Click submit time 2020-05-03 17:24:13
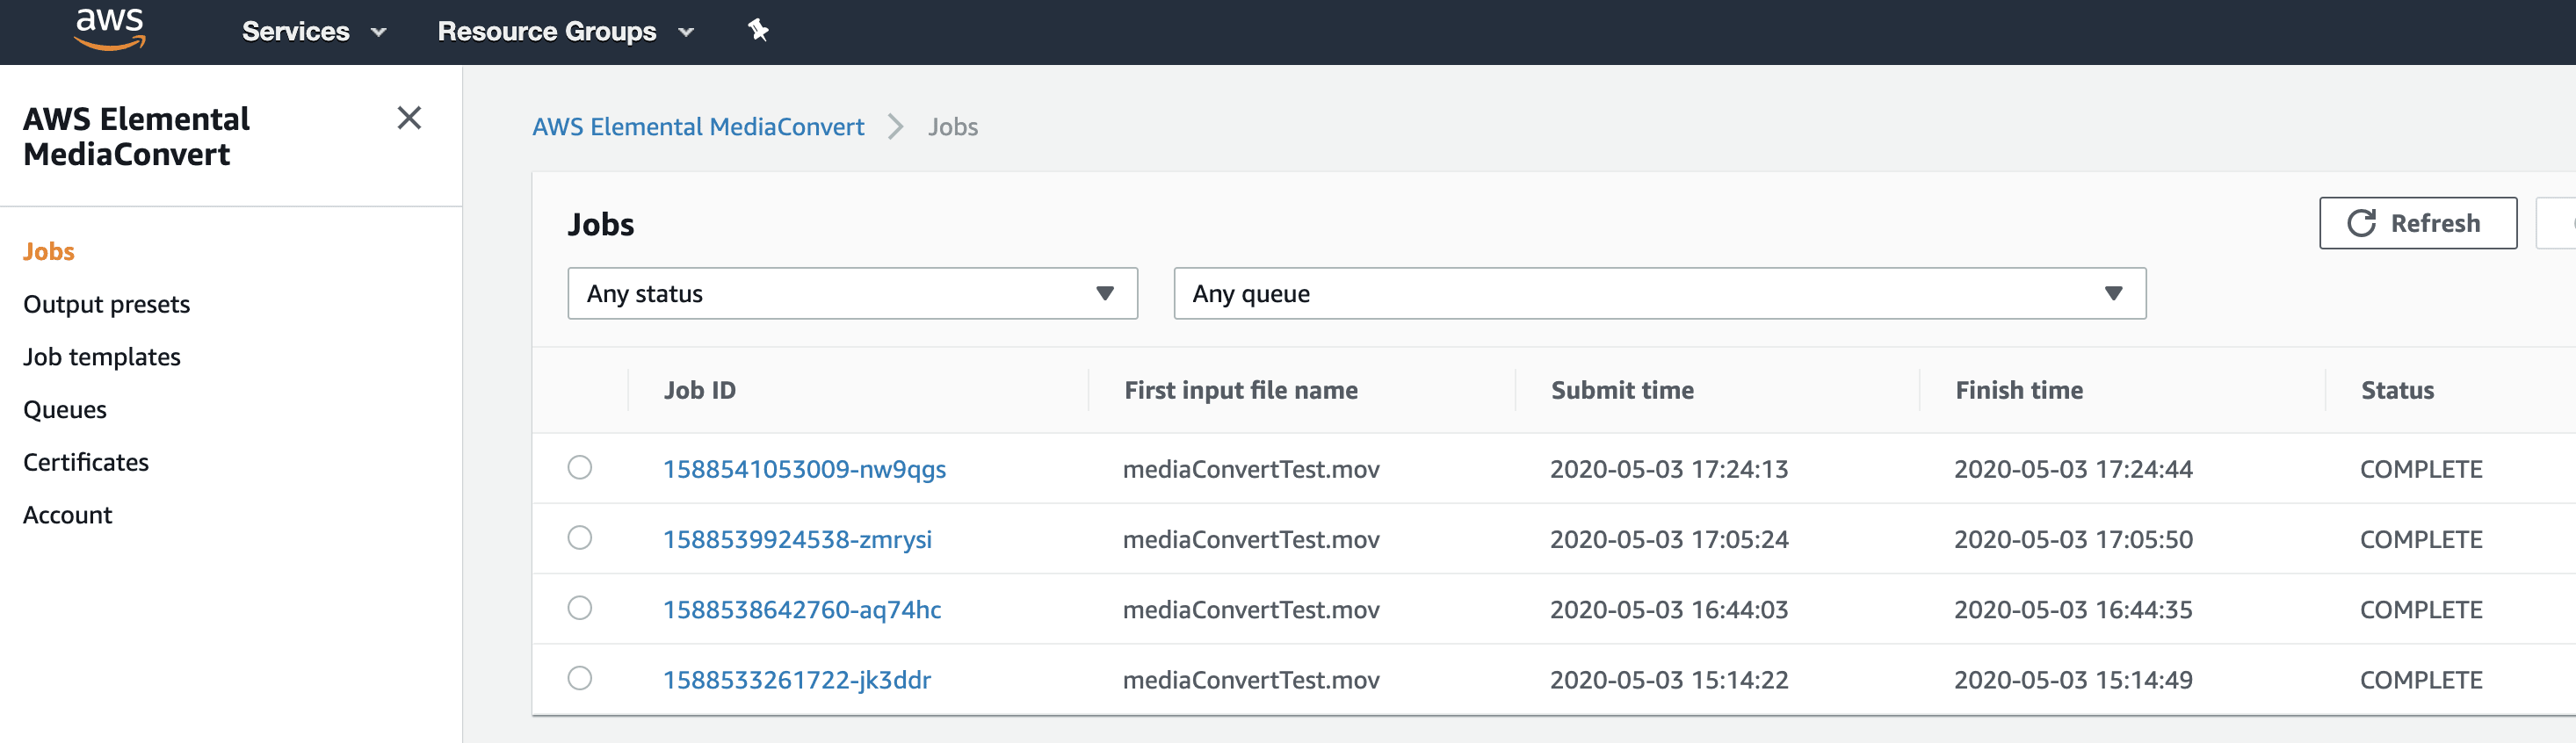This screenshot has height=743, width=2576. 1669,469
